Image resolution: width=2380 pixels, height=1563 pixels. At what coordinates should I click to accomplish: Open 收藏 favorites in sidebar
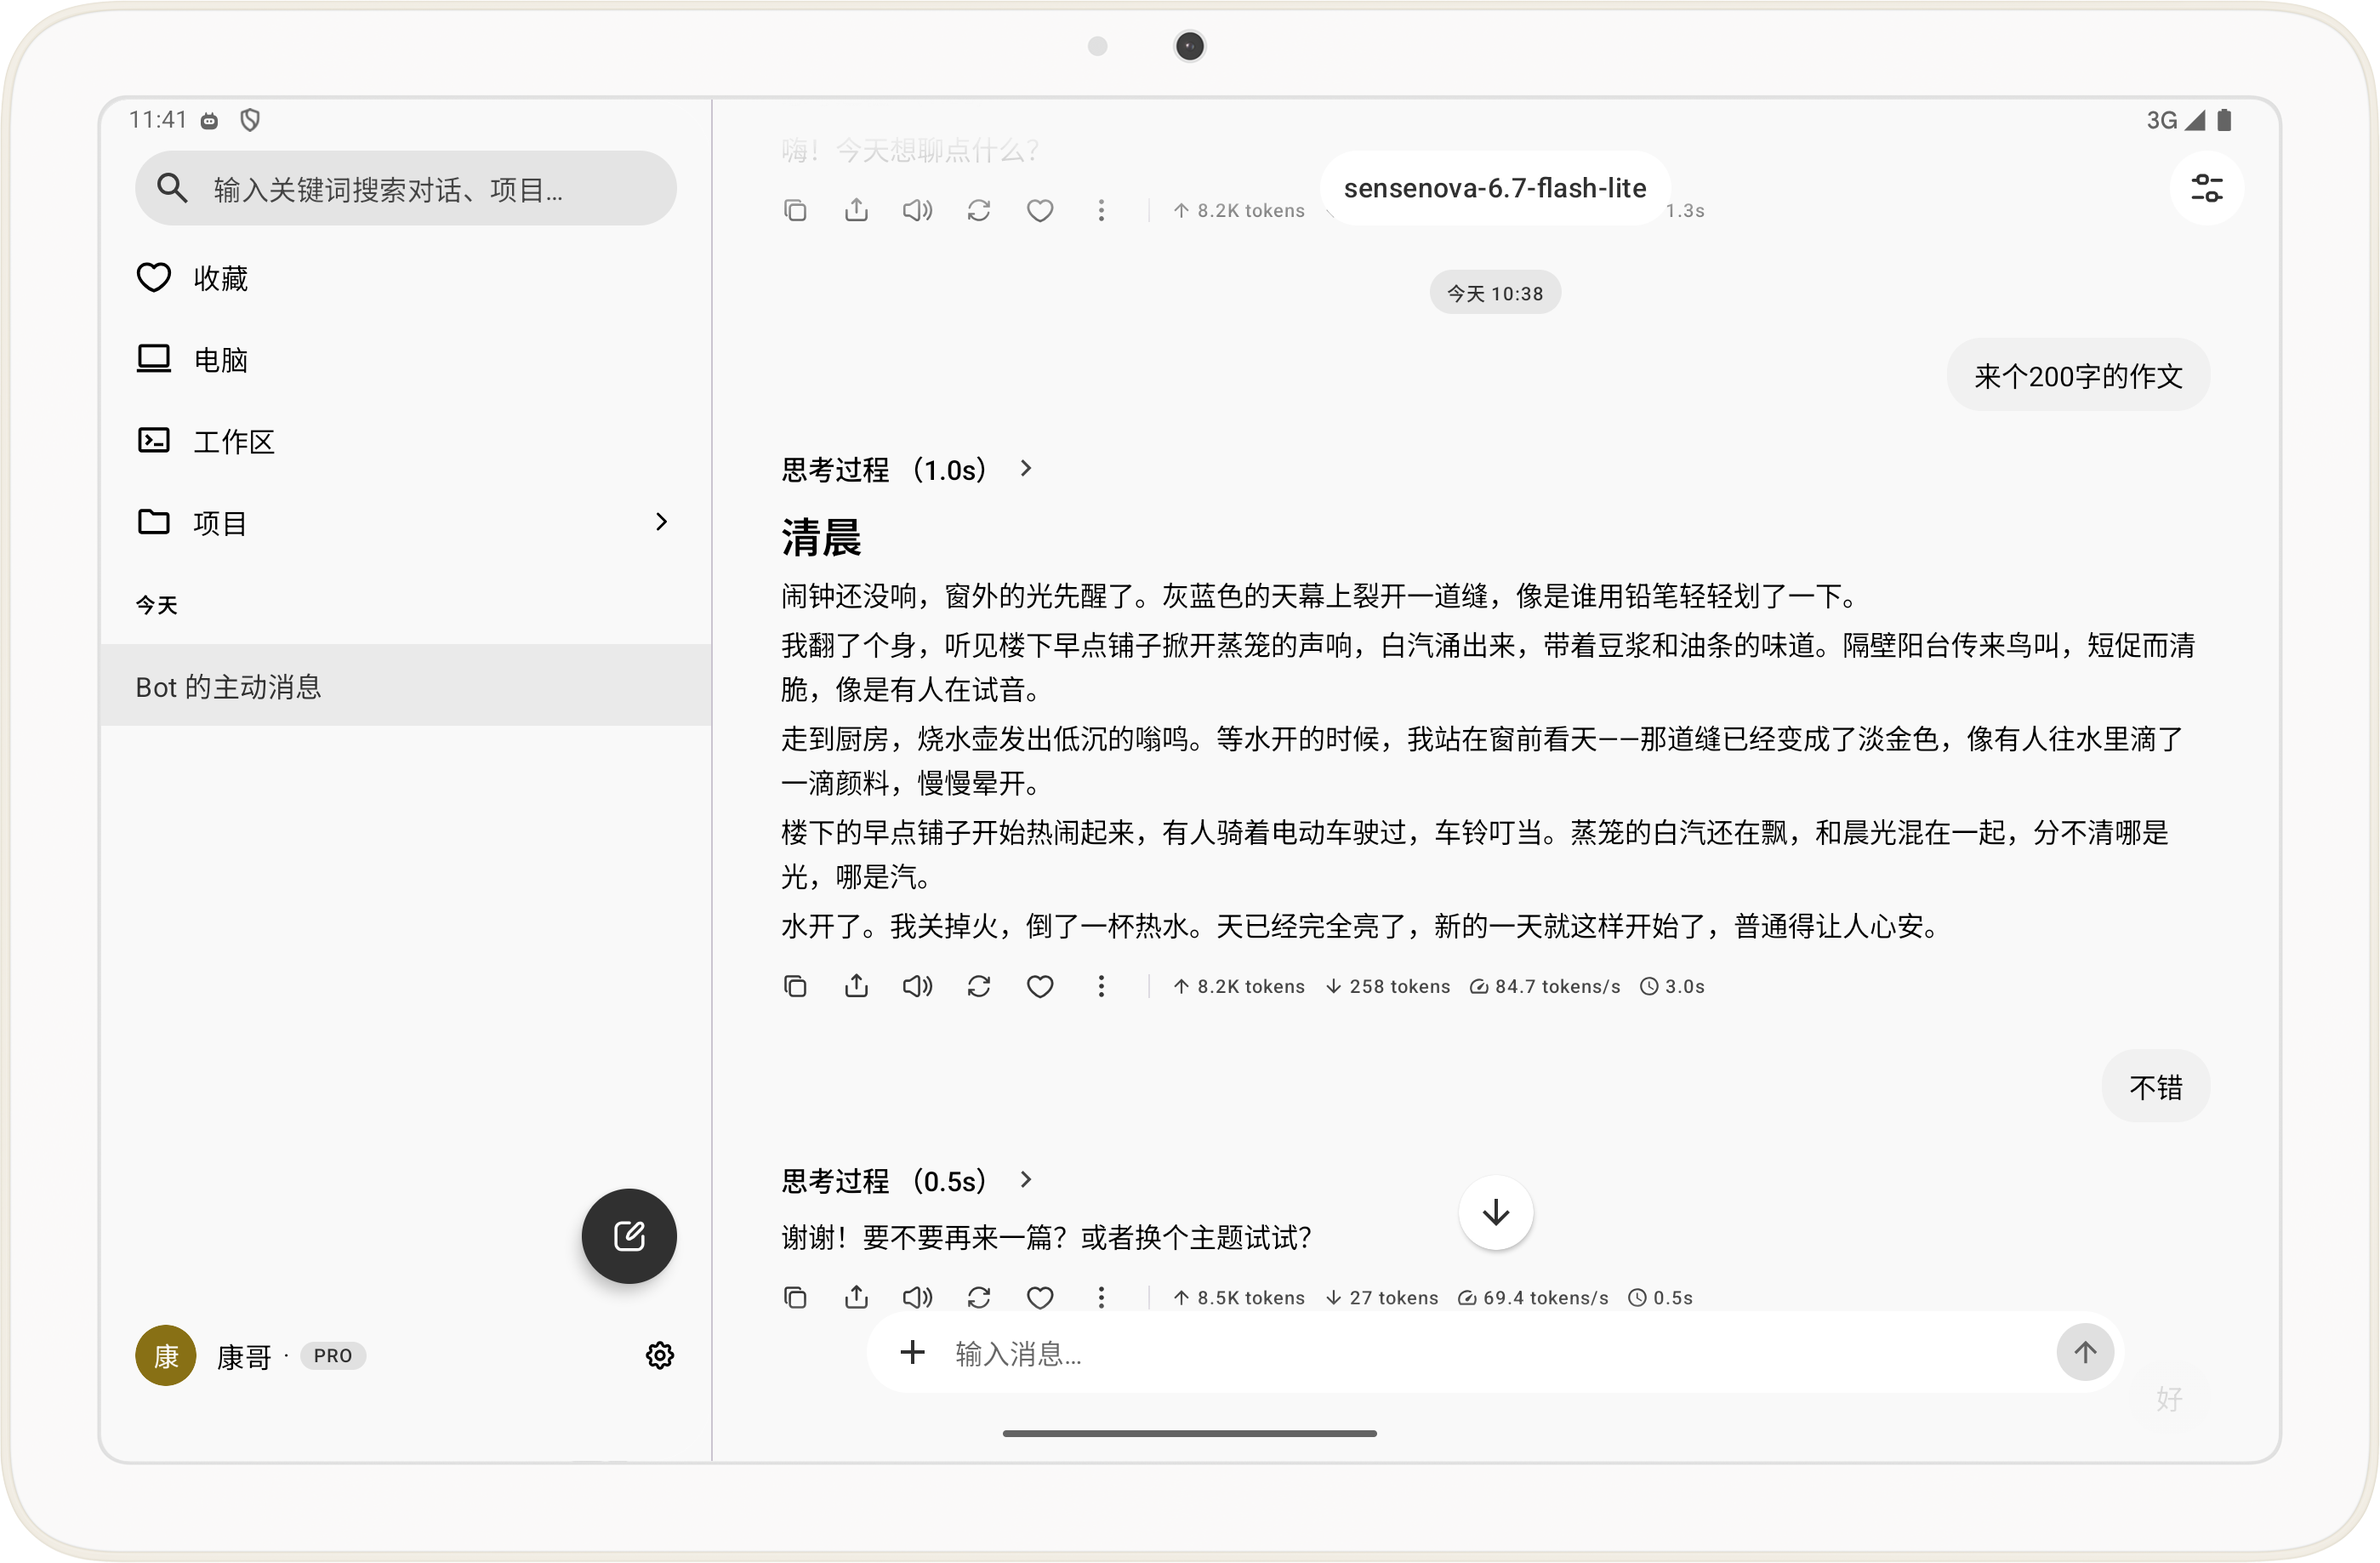[x=405, y=278]
